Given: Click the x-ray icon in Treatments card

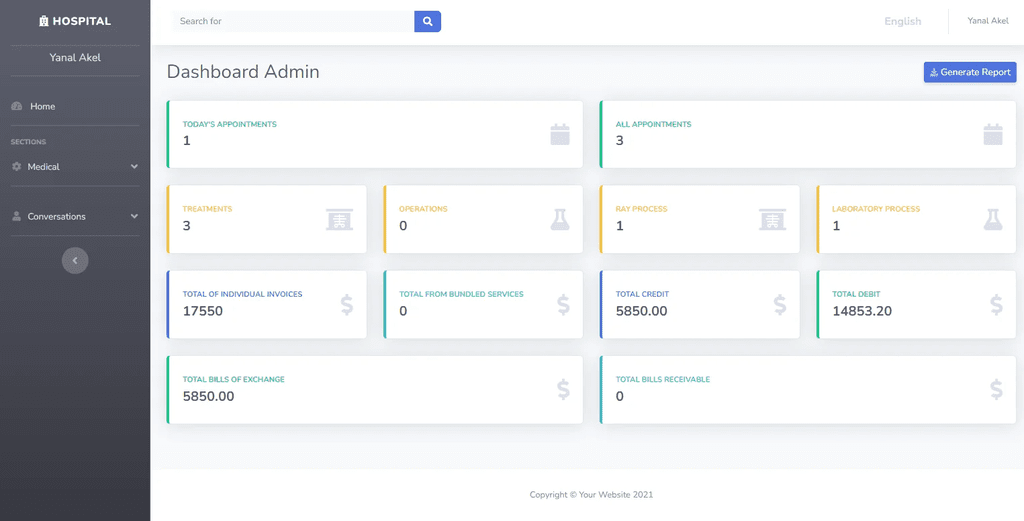Looking at the screenshot, I should [340, 219].
